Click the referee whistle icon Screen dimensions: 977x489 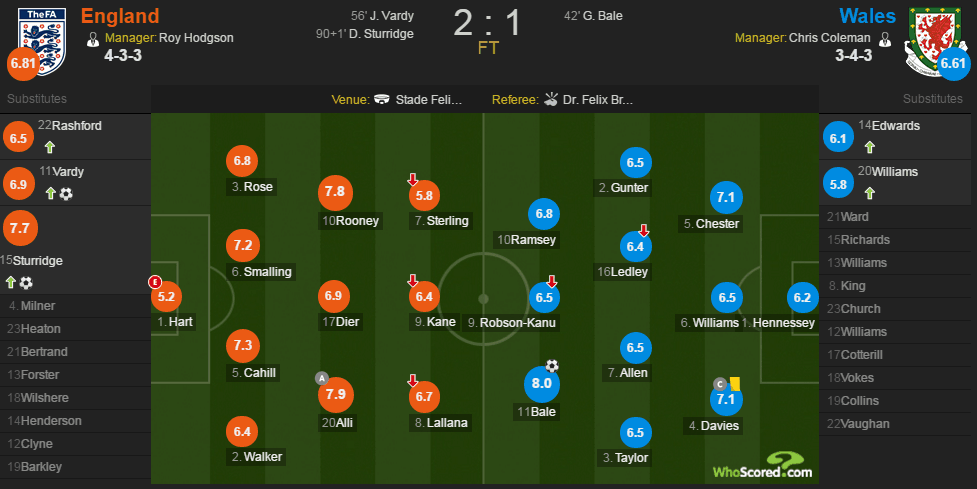[551, 100]
